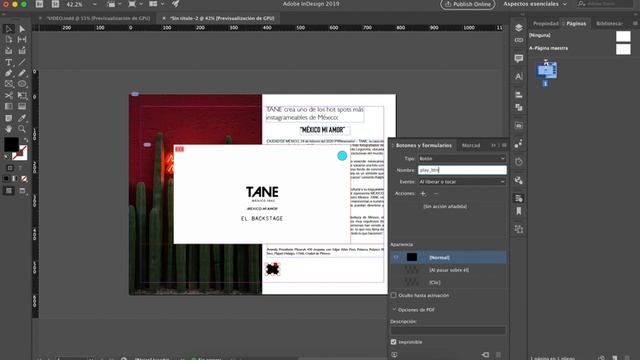The width and height of the screenshot is (640, 360).
Task: Select the Hand tool
Action: pyautogui.click(x=9, y=129)
